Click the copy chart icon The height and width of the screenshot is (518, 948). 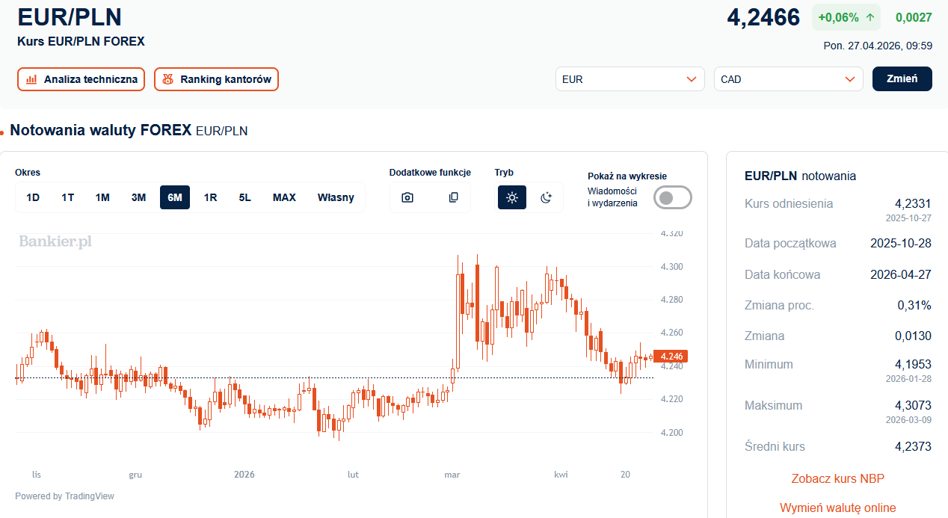click(453, 198)
